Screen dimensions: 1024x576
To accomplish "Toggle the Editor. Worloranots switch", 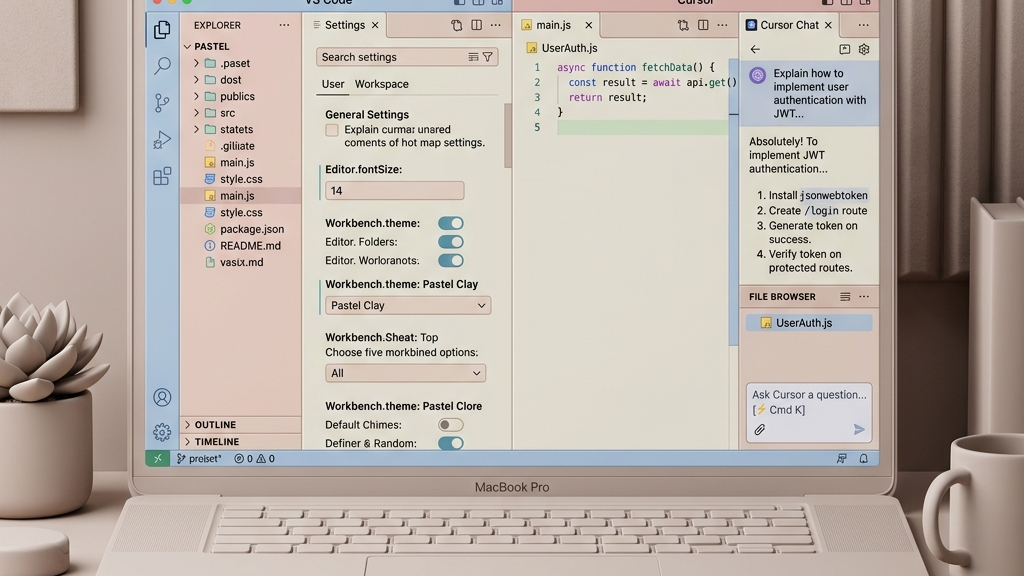I will pos(451,261).
